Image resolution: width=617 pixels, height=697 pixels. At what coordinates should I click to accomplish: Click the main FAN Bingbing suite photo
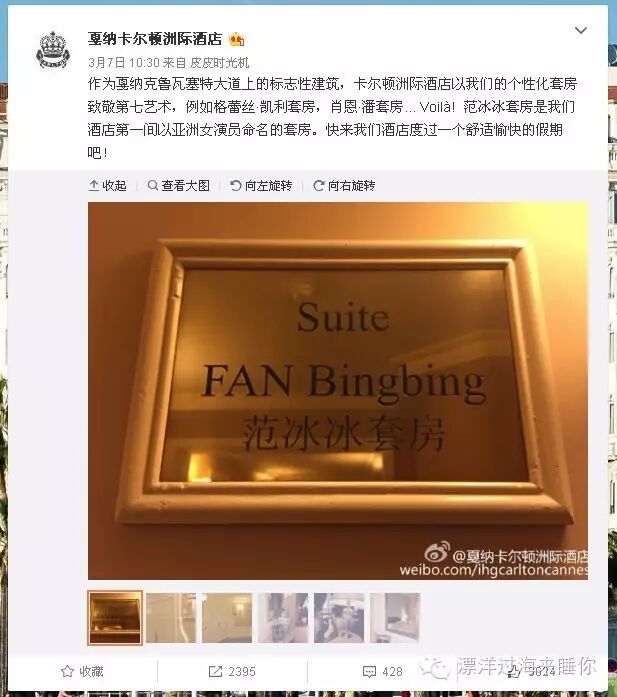pyautogui.click(x=338, y=391)
